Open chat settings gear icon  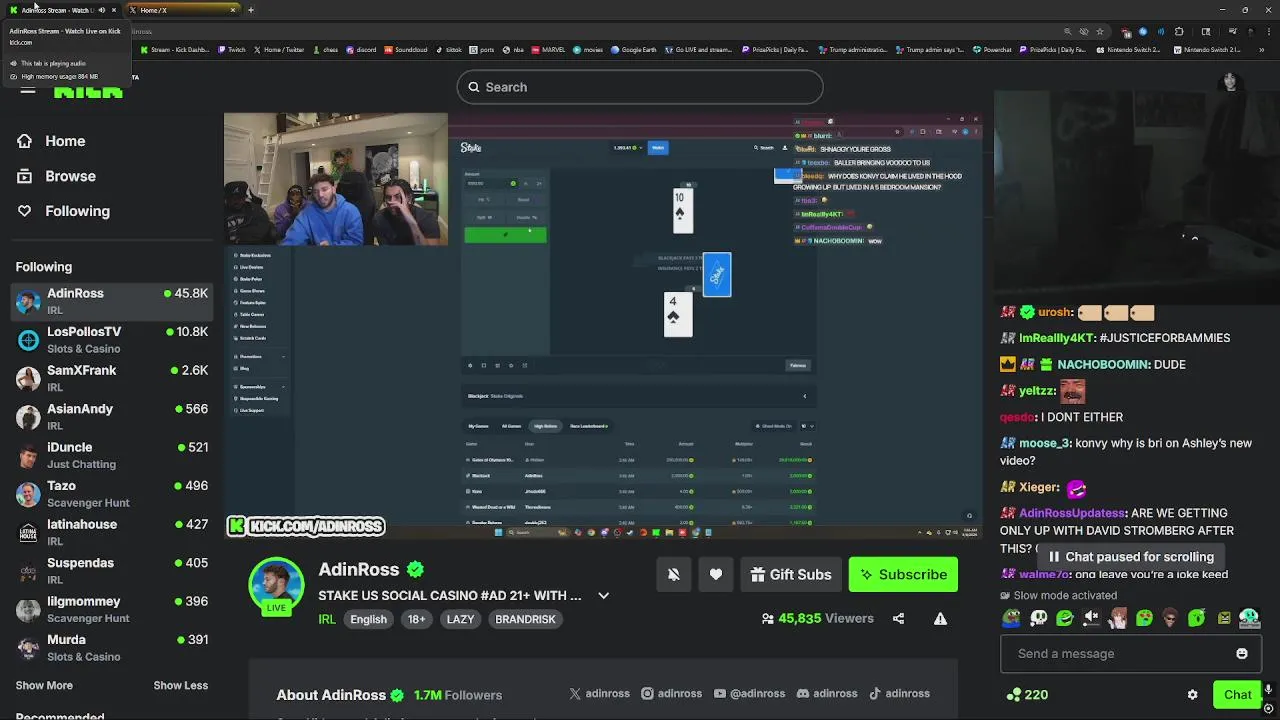pyautogui.click(x=1192, y=694)
